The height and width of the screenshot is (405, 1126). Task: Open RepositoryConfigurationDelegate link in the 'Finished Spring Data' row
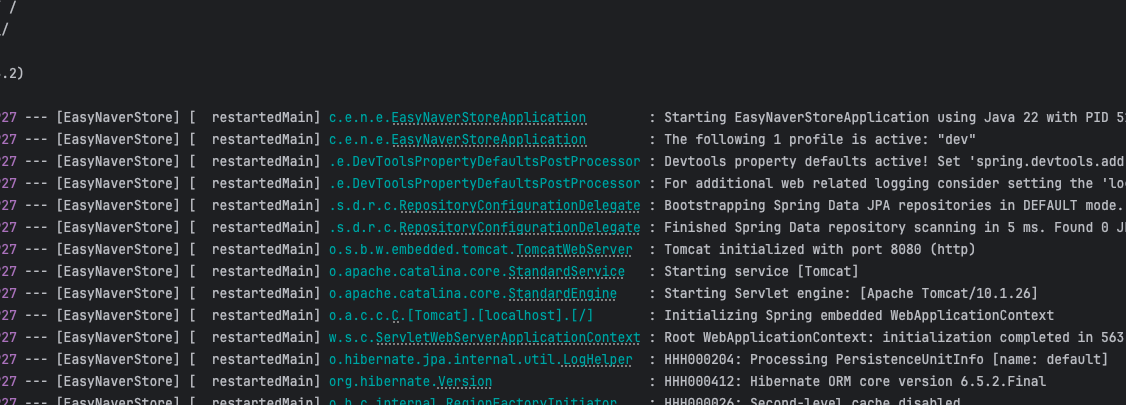pos(519,228)
